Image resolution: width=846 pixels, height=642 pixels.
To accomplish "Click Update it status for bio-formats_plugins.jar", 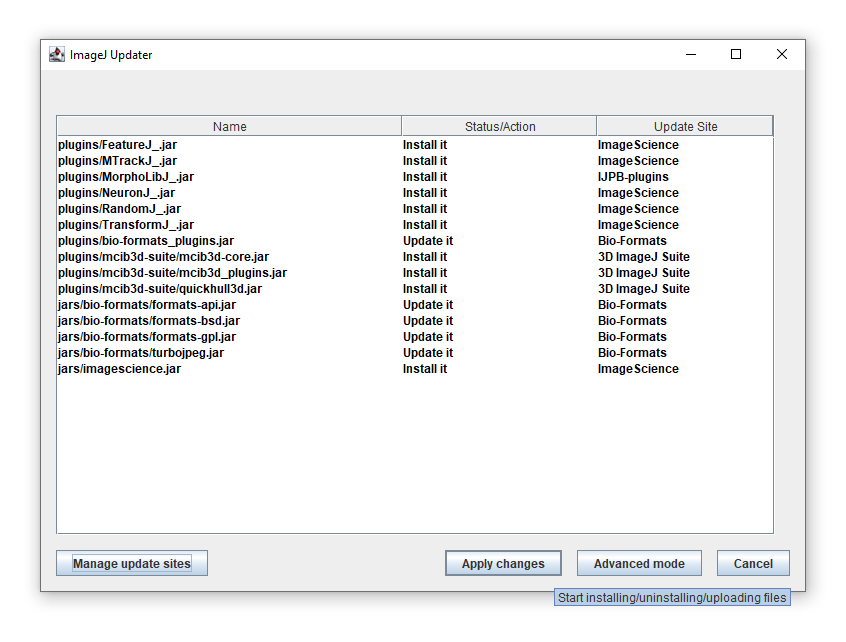I will click(x=428, y=241).
